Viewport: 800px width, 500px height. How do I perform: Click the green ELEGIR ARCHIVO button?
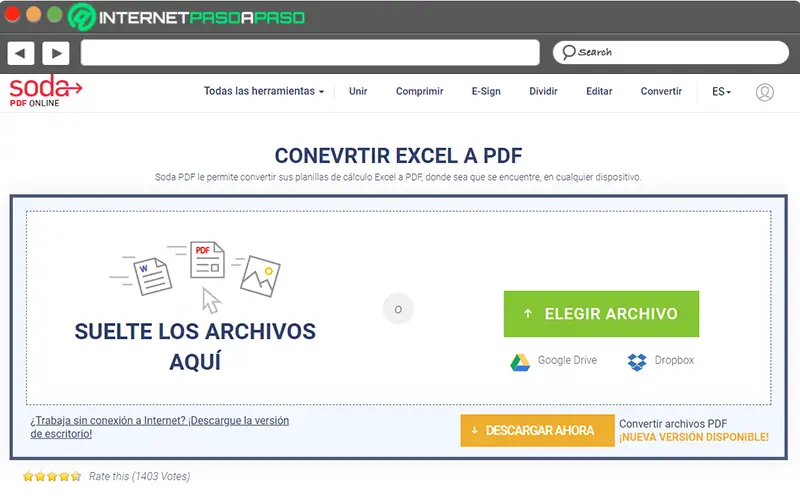tap(601, 314)
